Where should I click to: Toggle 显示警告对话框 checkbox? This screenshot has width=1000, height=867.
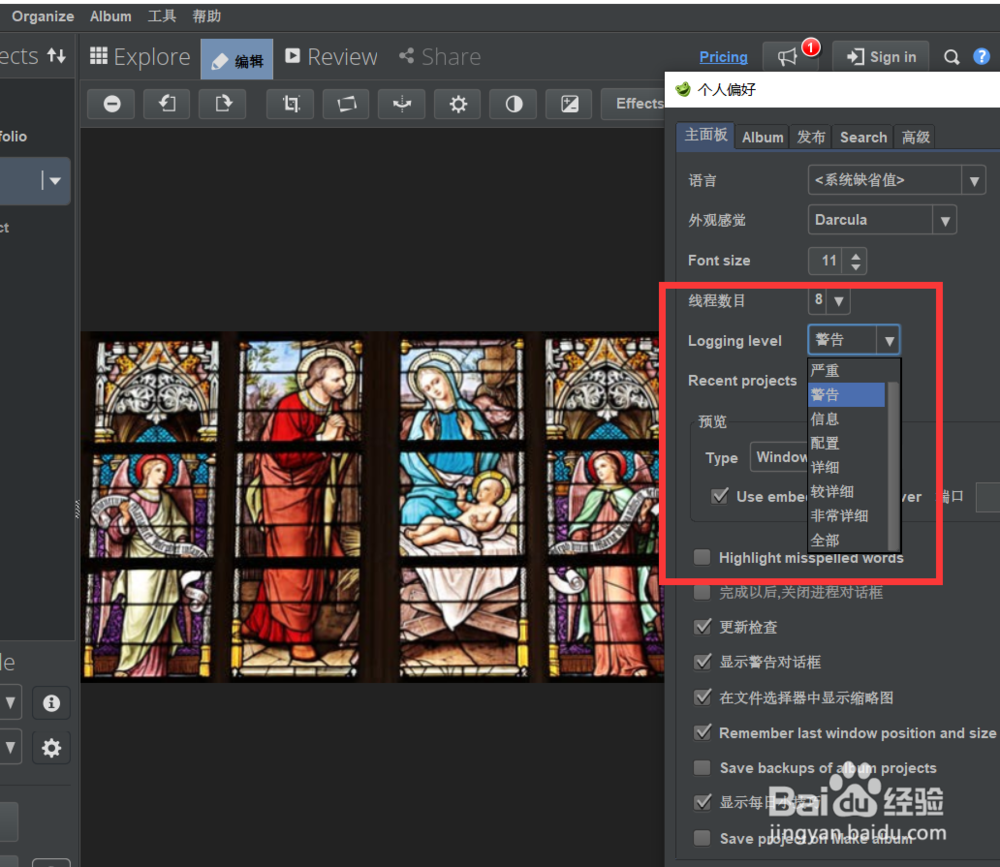point(702,662)
